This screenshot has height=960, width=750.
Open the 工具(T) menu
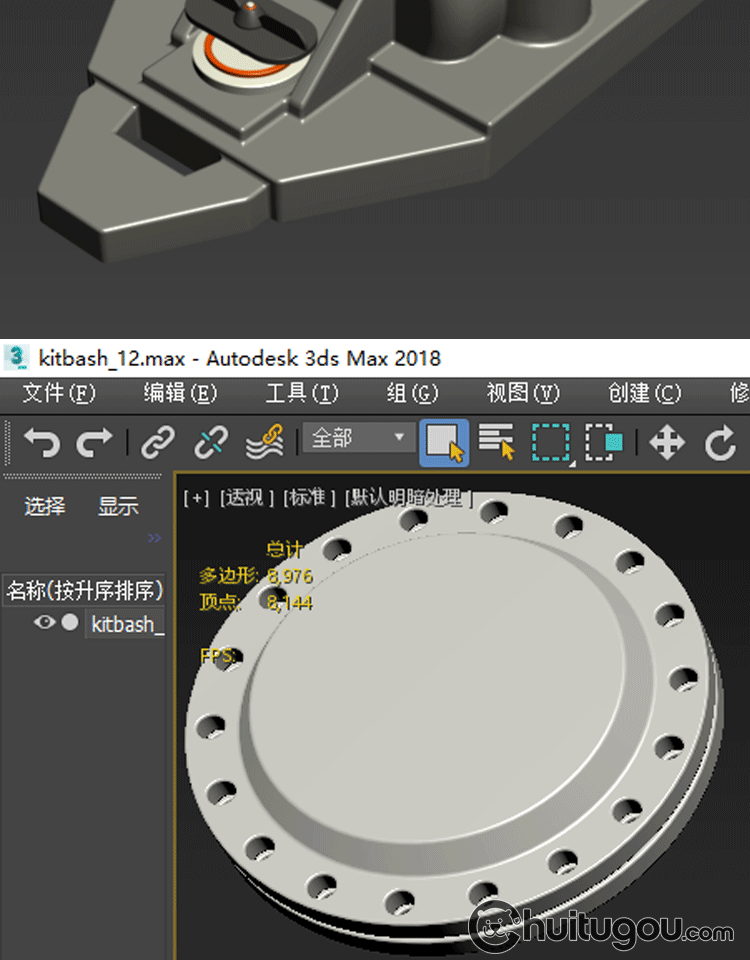point(302,392)
